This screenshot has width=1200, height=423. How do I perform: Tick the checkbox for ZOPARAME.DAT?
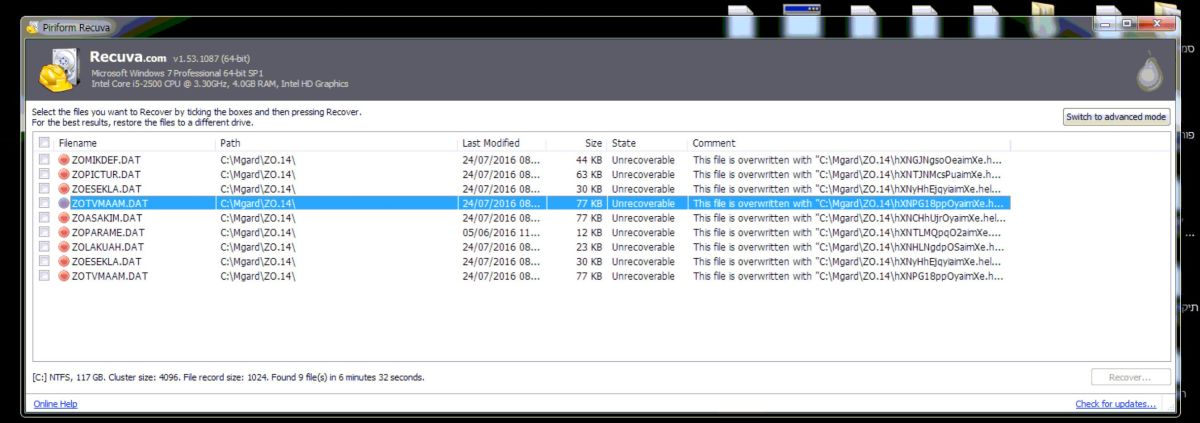[44, 232]
